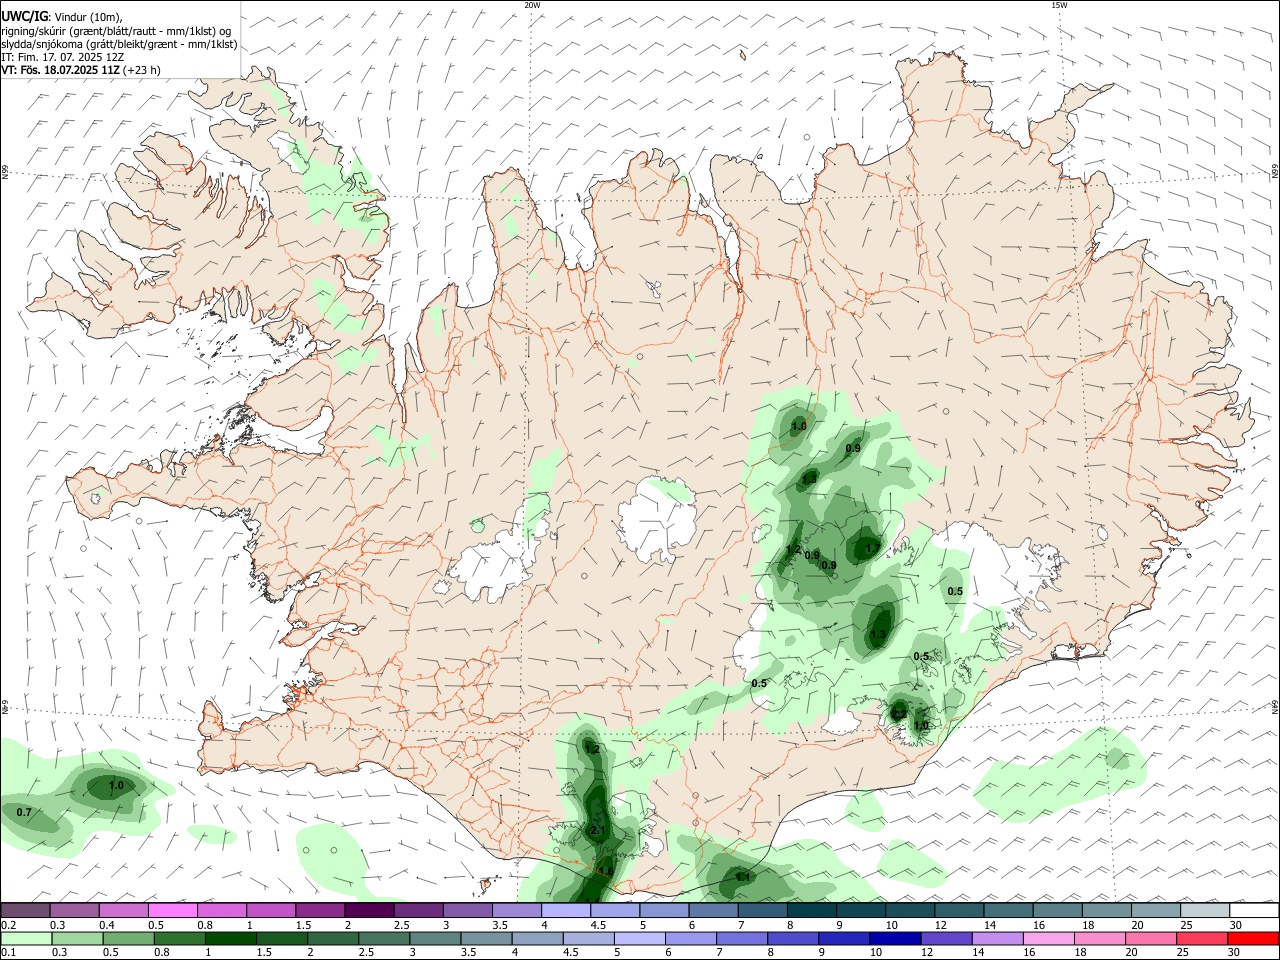Click the '25' label under the lower colorbar

click(1181, 953)
